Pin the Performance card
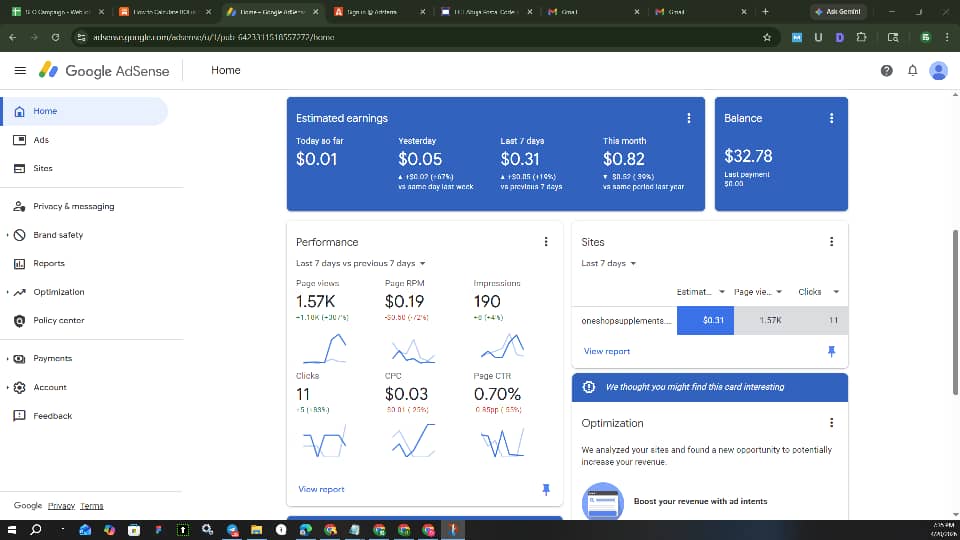This screenshot has height=540, width=960. tap(546, 489)
